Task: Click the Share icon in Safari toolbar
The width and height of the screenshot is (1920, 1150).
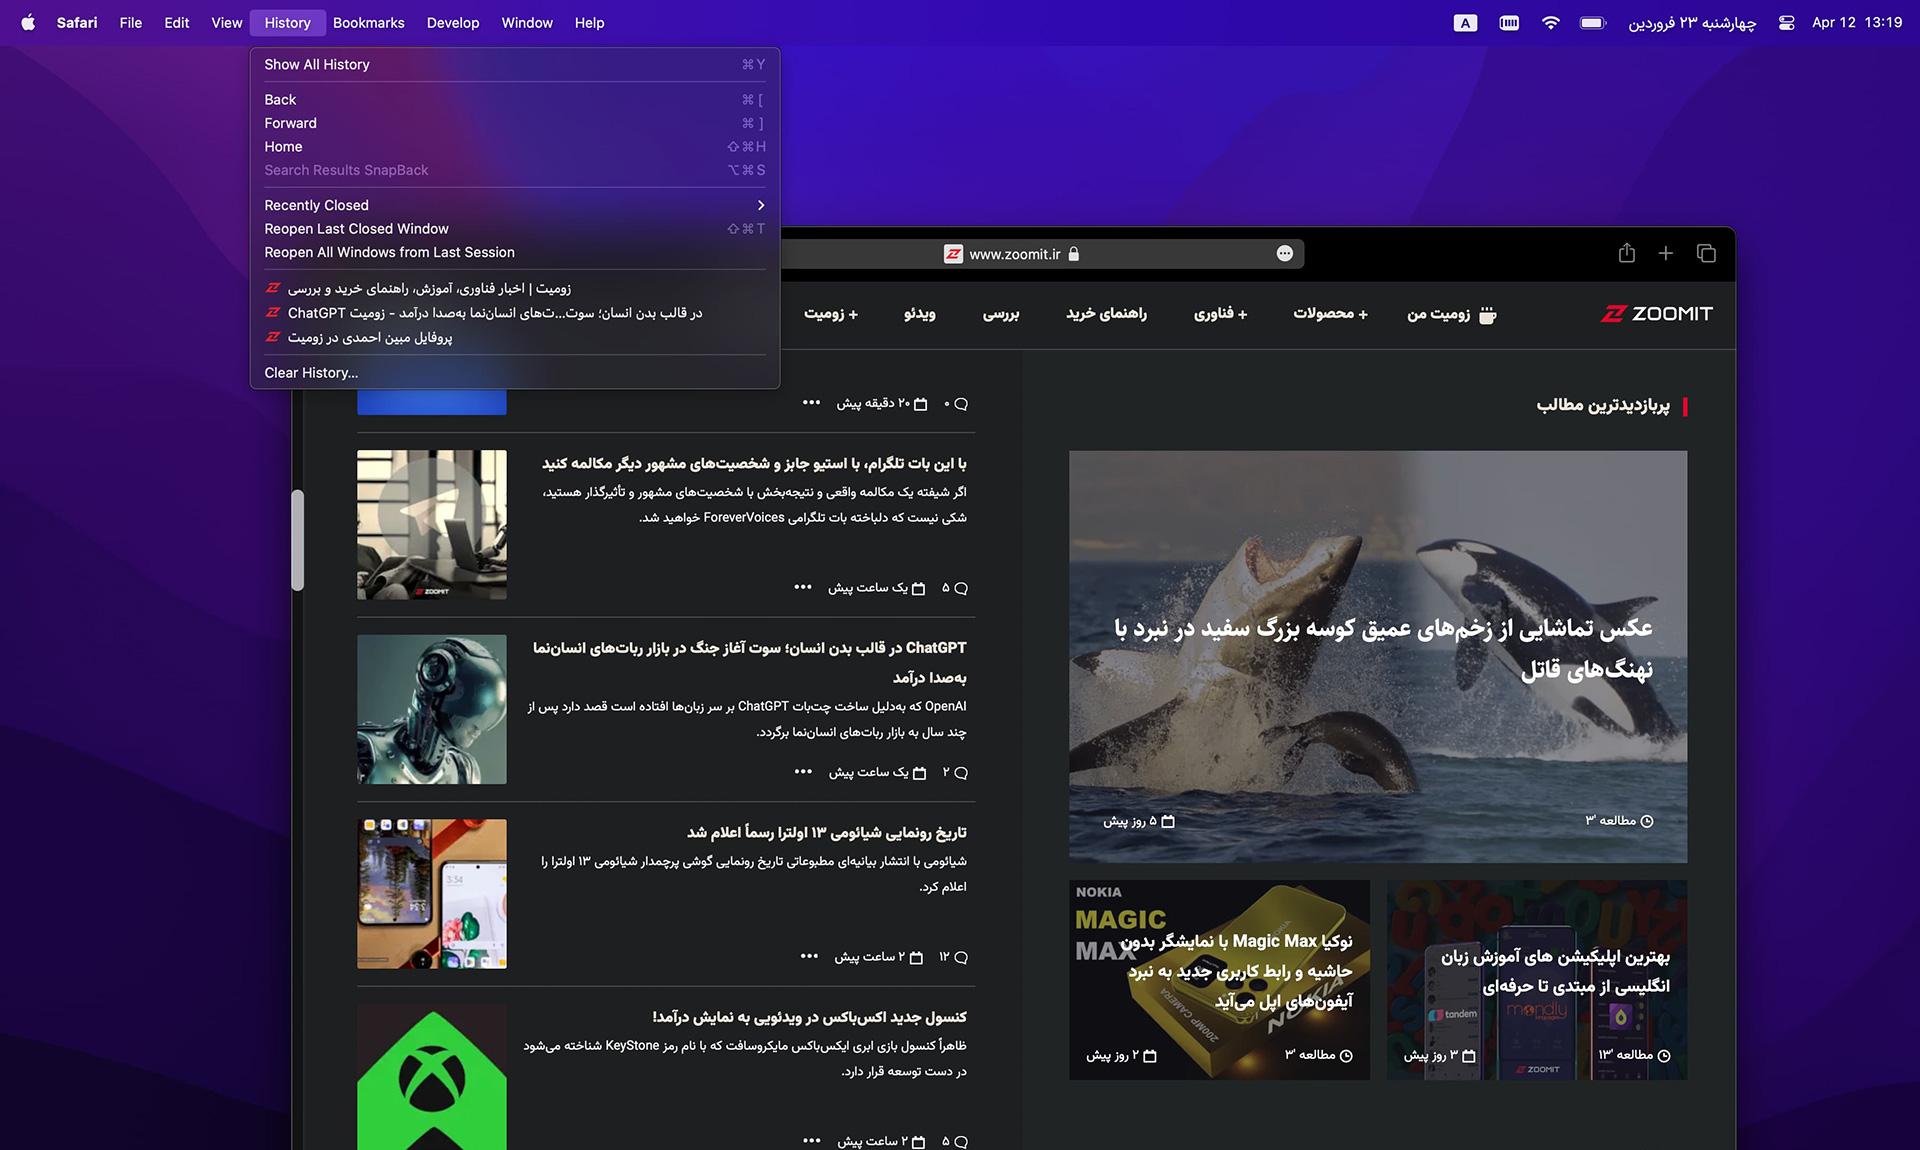Action: pos(1626,253)
